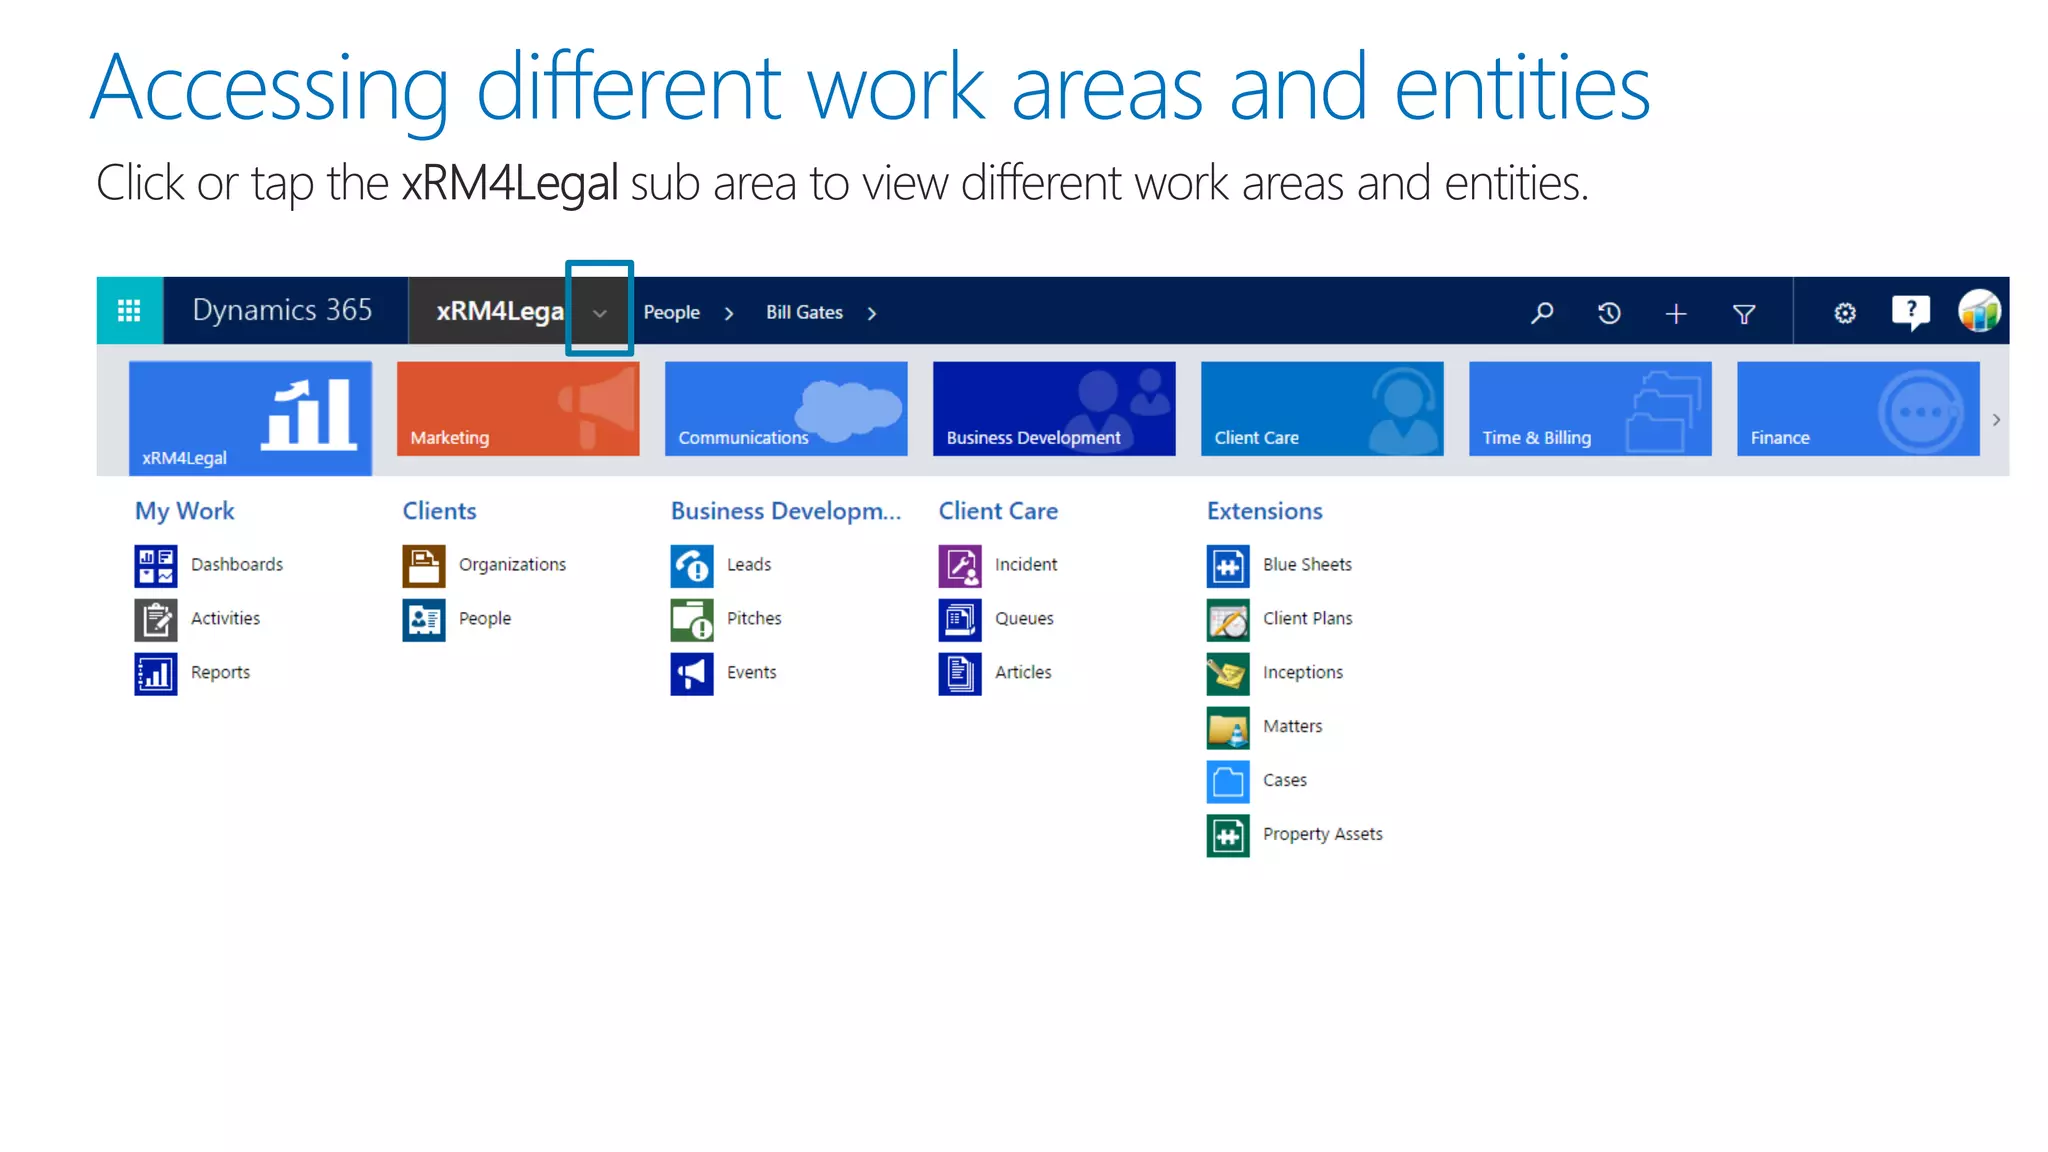2048x1152 pixels.
Task: Open the advanced find funnel icon
Action: tap(1744, 314)
